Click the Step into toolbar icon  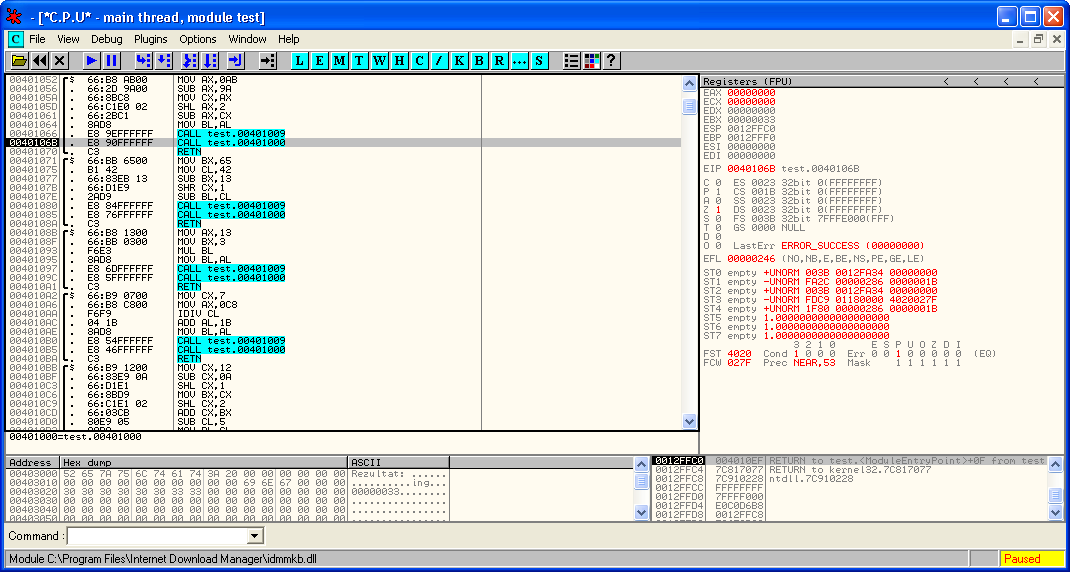pos(143,61)
